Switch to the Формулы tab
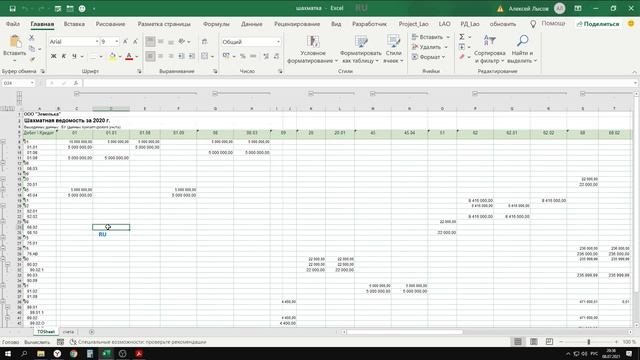 [x=216, y=24]
